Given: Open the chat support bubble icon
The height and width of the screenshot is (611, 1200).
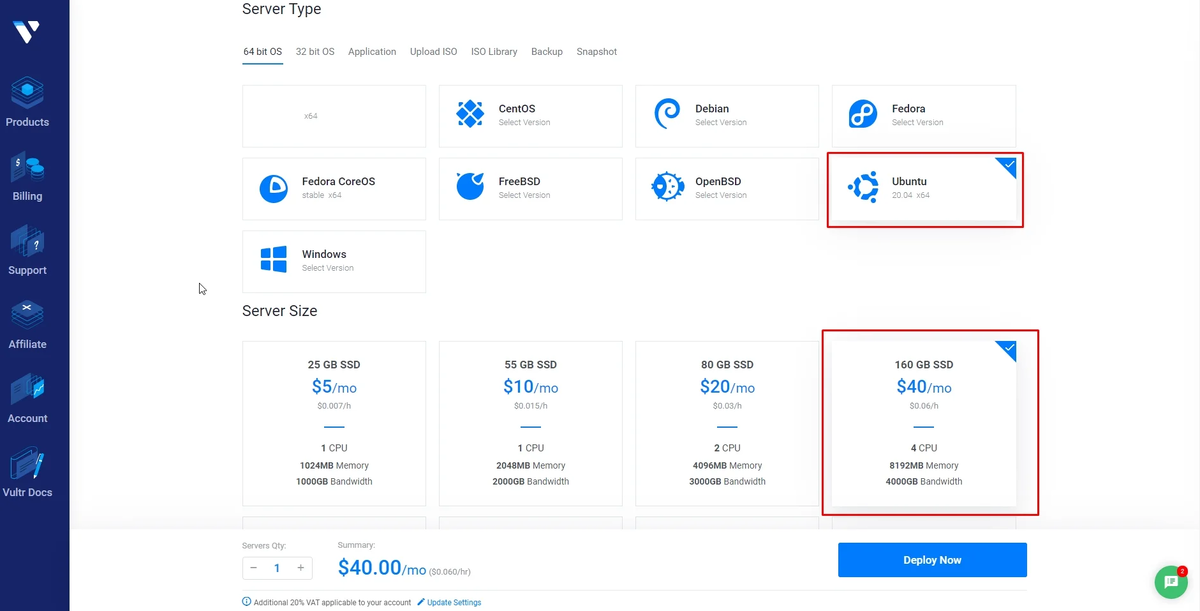Looking at the screenshot, I should coord(1171,581).
